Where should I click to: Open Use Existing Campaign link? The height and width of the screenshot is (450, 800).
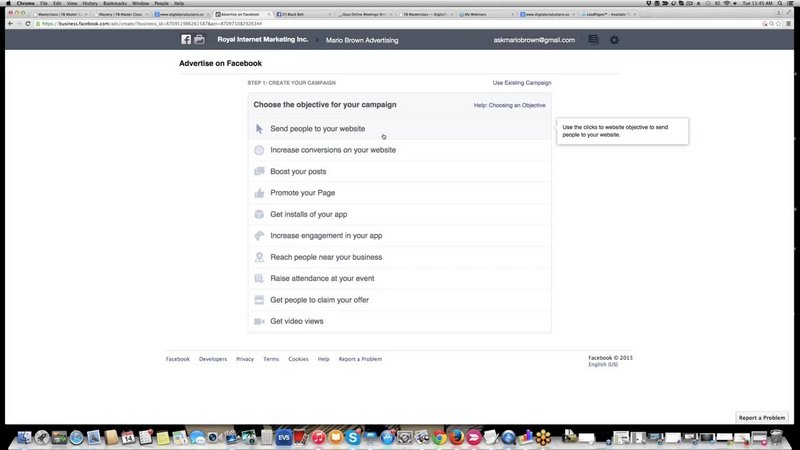click(x=522, y=83)
